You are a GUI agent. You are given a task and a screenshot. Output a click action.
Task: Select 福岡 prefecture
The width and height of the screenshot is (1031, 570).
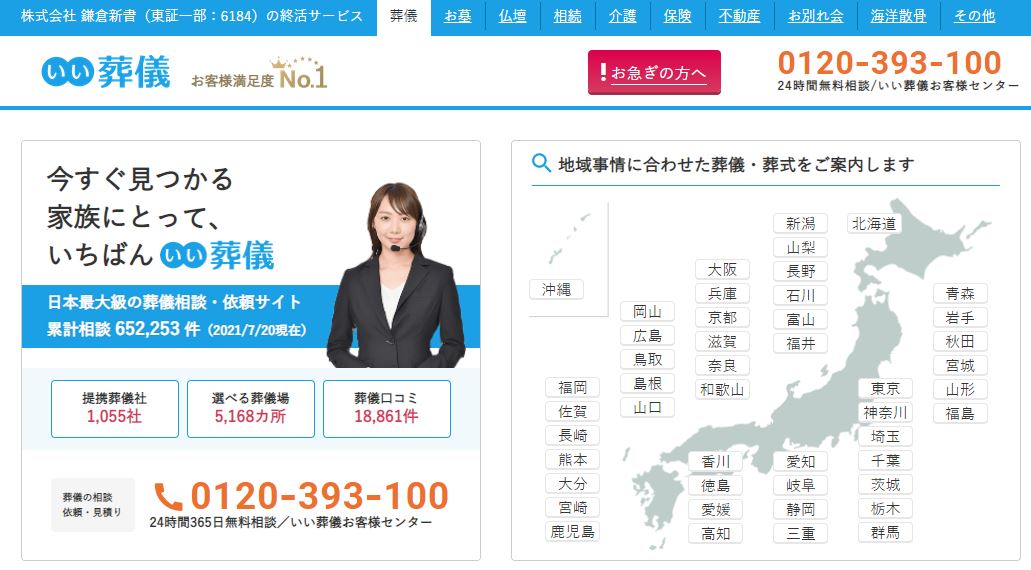click(x=572, y=388)
